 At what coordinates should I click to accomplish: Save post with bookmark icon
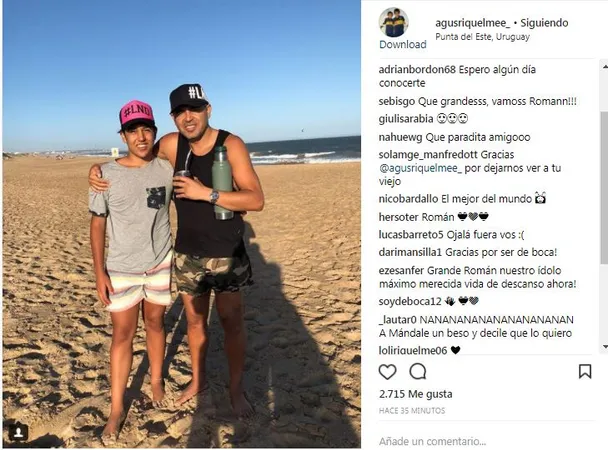tap(585, 371)
